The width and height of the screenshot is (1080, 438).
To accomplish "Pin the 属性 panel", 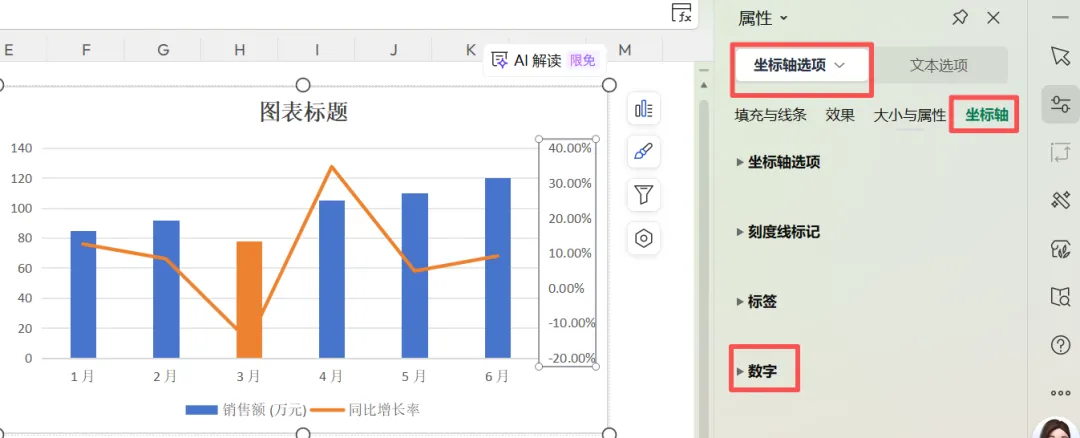I will [959, 19].
